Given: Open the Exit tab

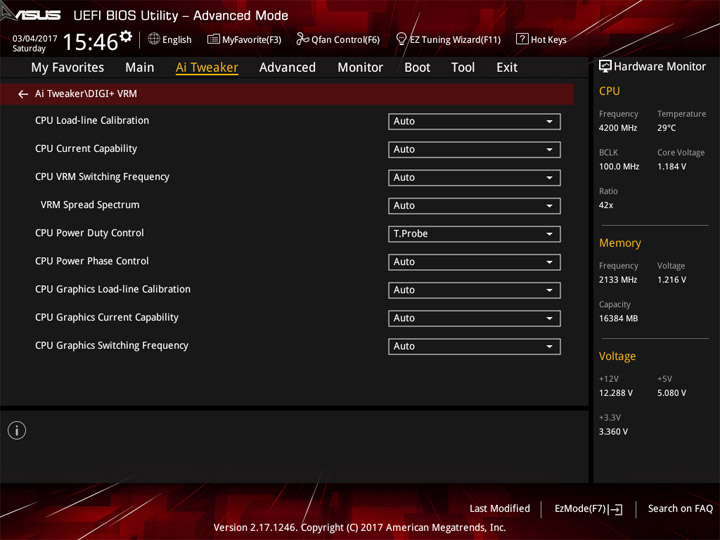Looking at the screenshot, I should pyautogui.click(x=506, y=68).
